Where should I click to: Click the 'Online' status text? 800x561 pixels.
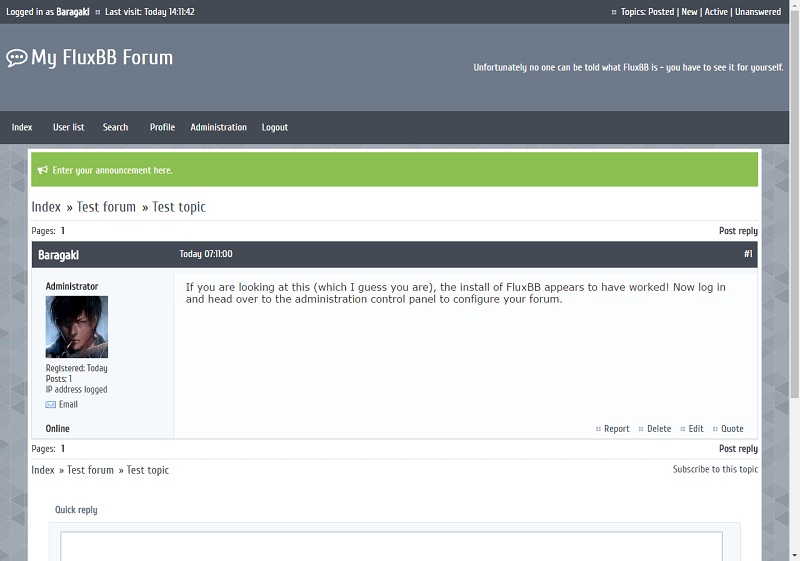coord(58,428)
